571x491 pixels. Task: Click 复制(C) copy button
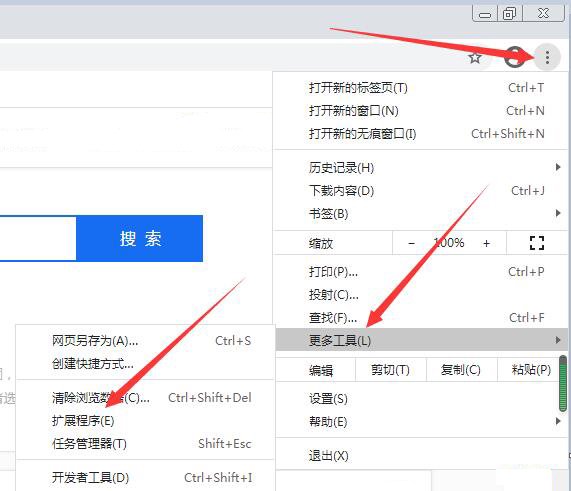[461, 370]
